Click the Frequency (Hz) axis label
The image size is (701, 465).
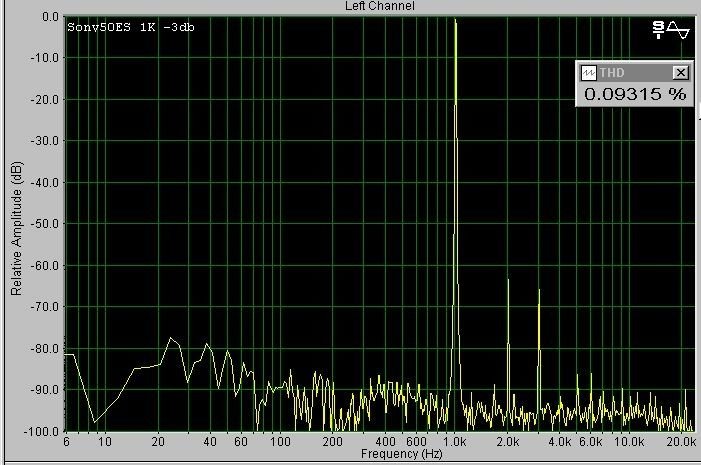click(x=401, y=454)
